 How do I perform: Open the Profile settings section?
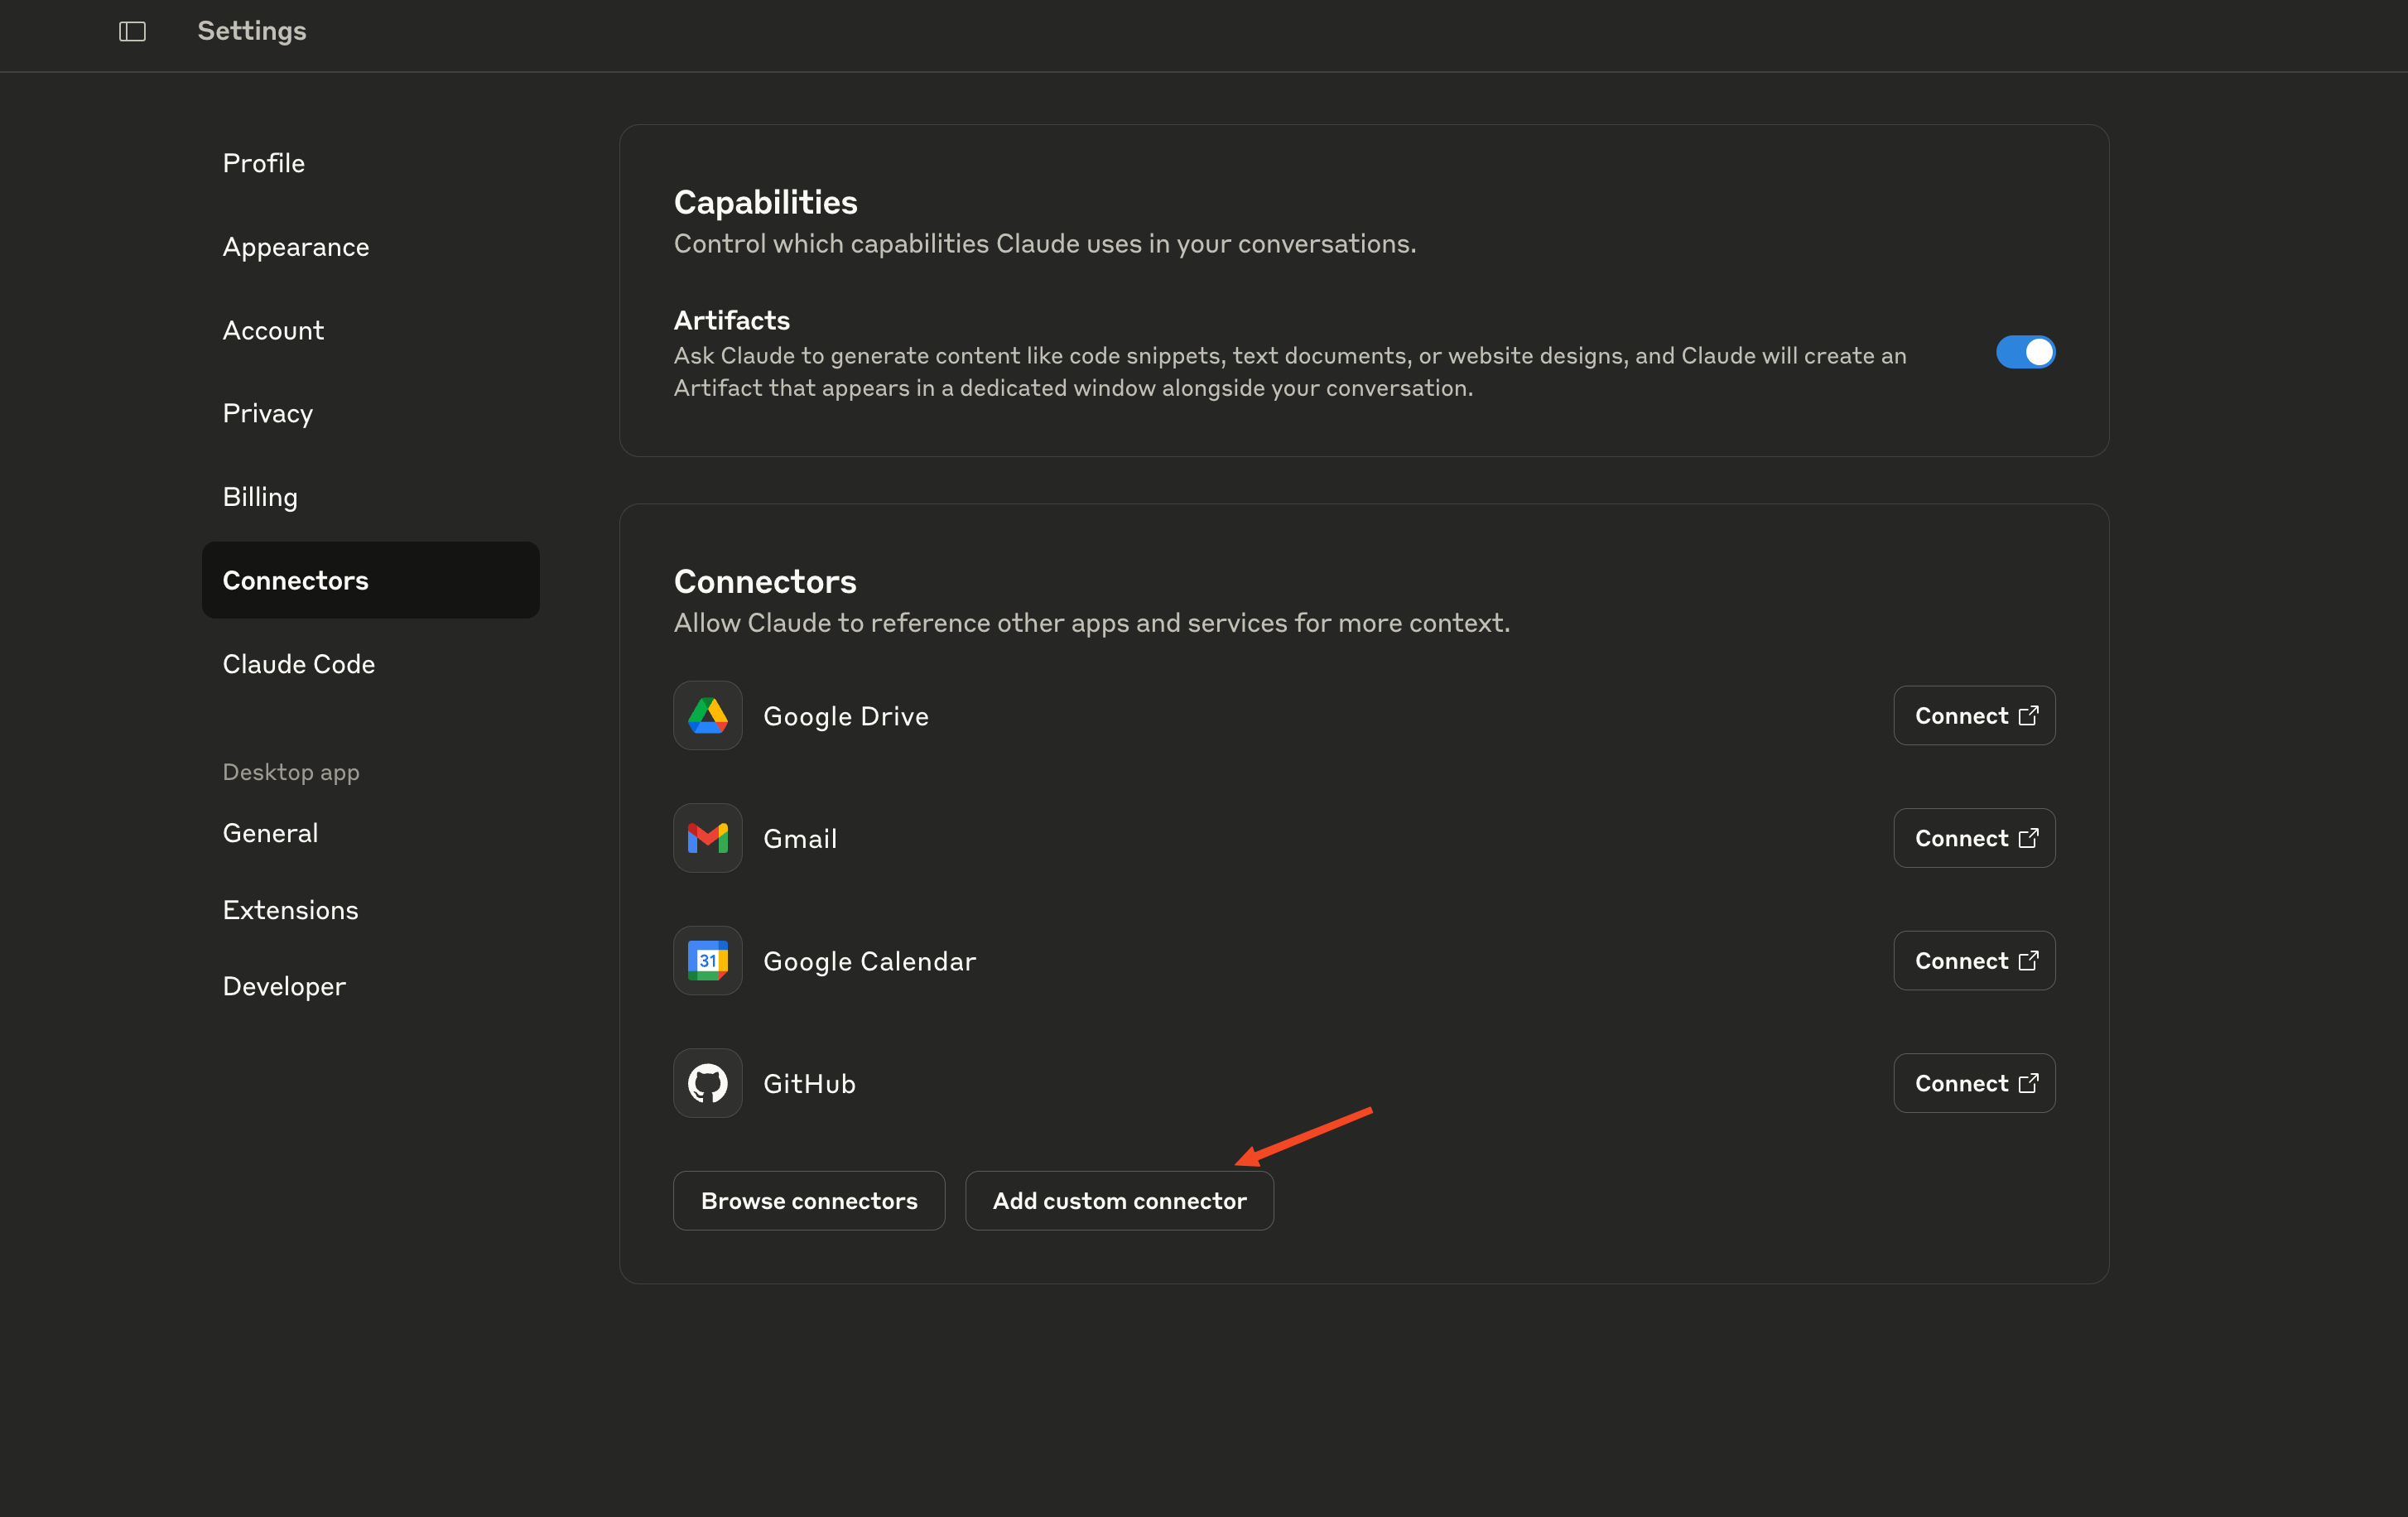[x=263, y=163]
